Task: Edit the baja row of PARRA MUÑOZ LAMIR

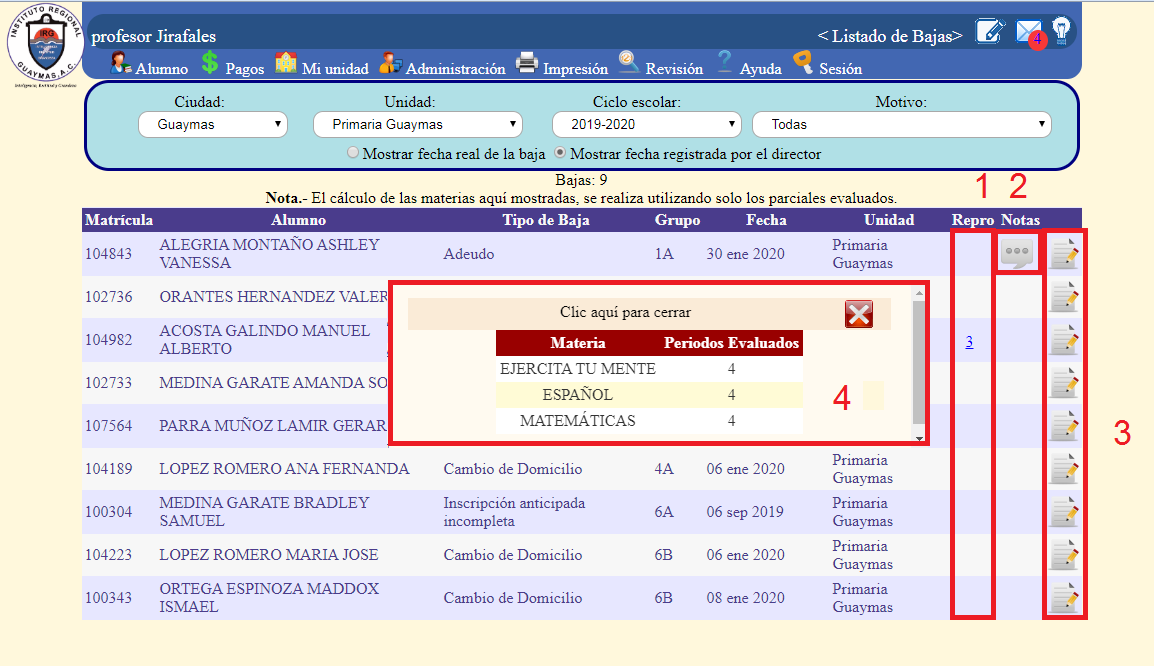Action: pos(1063,425)
